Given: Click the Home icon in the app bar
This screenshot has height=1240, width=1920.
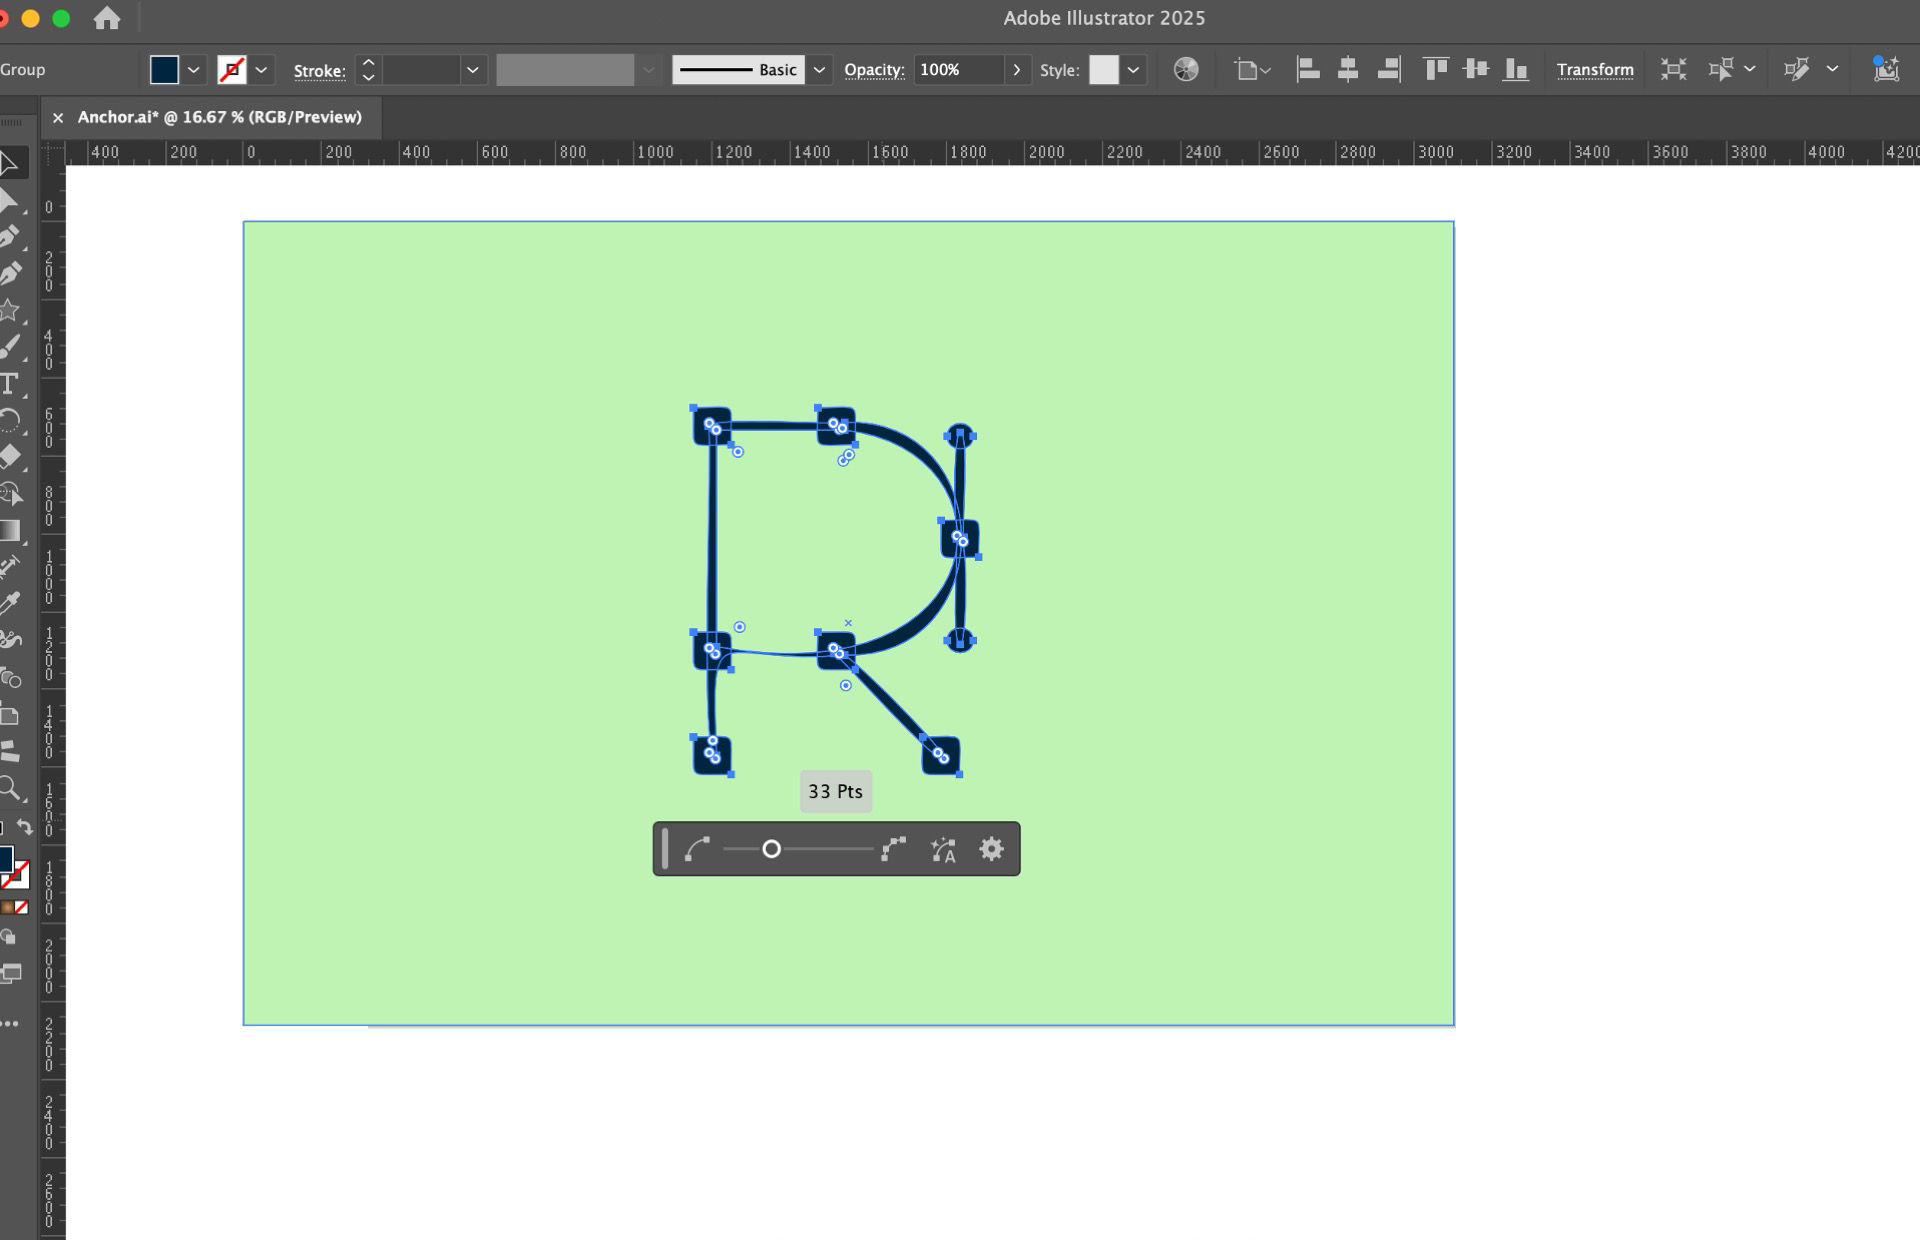Looking at the screenshot, I should [107, 17].
